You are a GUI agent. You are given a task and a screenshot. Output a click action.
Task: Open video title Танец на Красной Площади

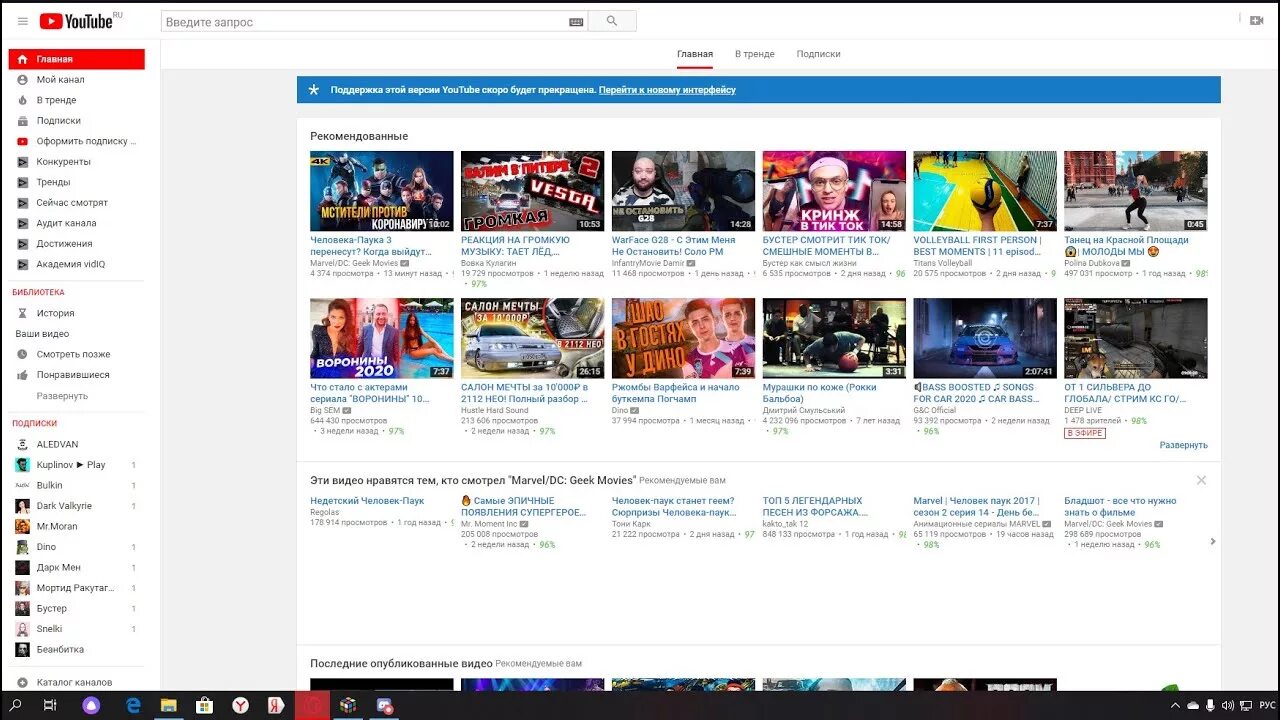click(1127, 246)
